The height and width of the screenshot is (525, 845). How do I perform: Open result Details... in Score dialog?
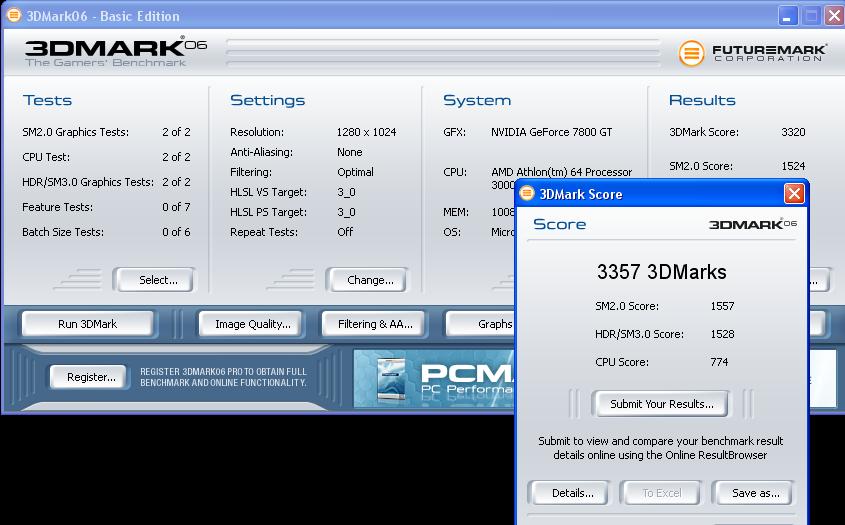(570, 493)
